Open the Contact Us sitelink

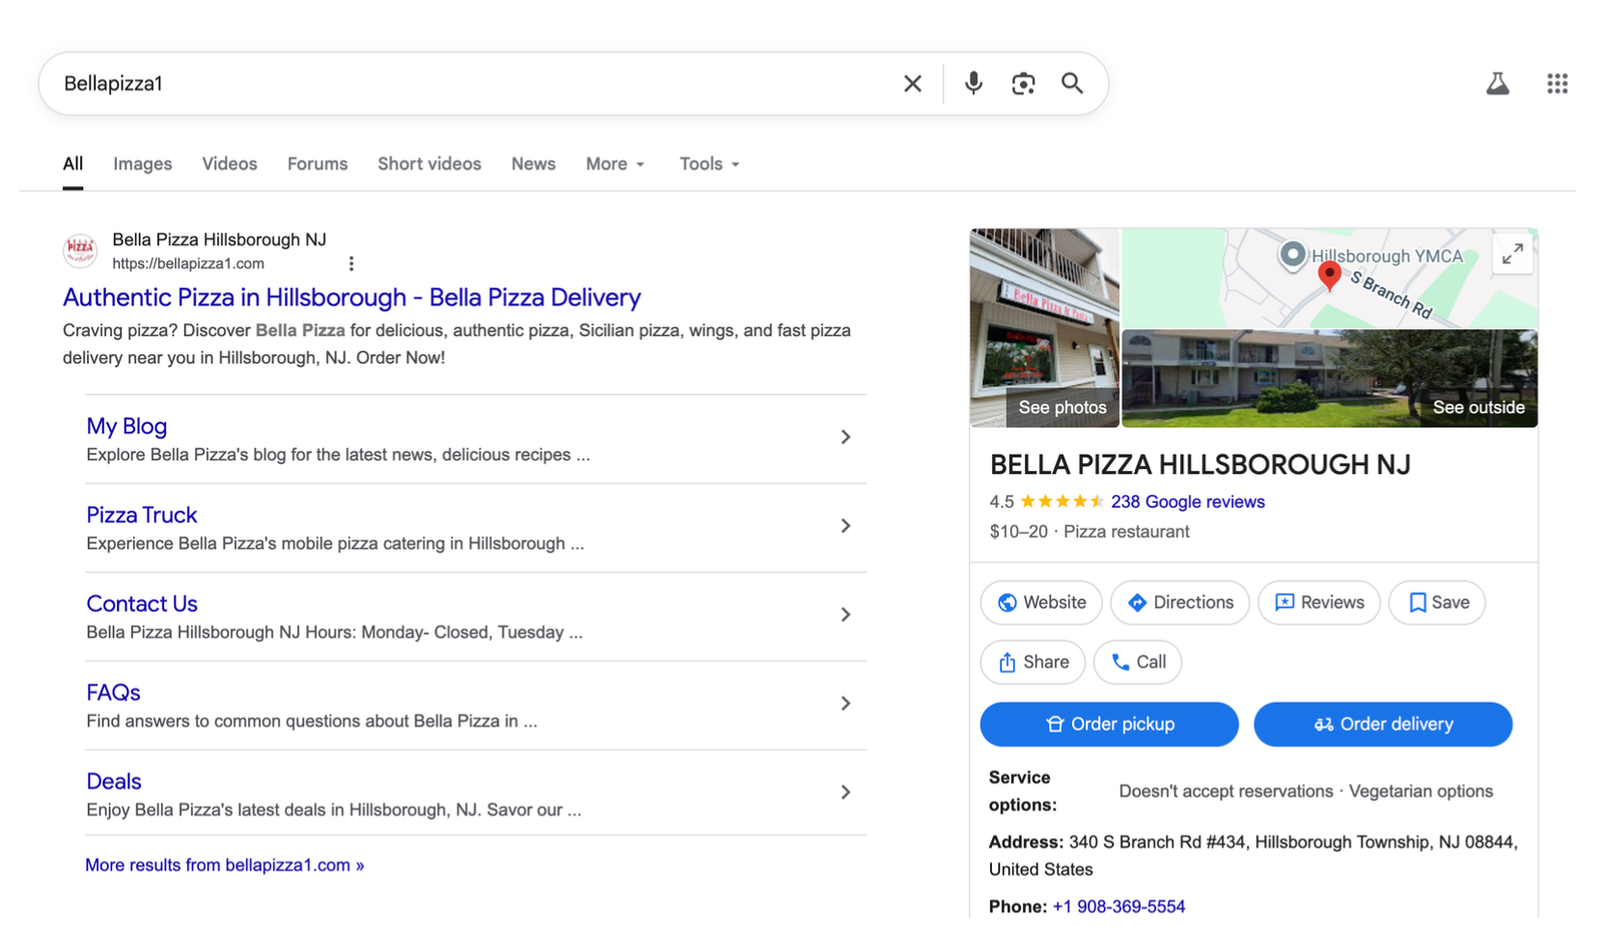141,604
